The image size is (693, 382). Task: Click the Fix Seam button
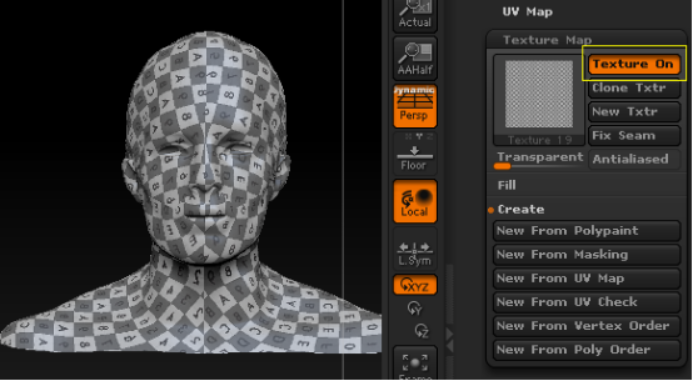(634, 136)
